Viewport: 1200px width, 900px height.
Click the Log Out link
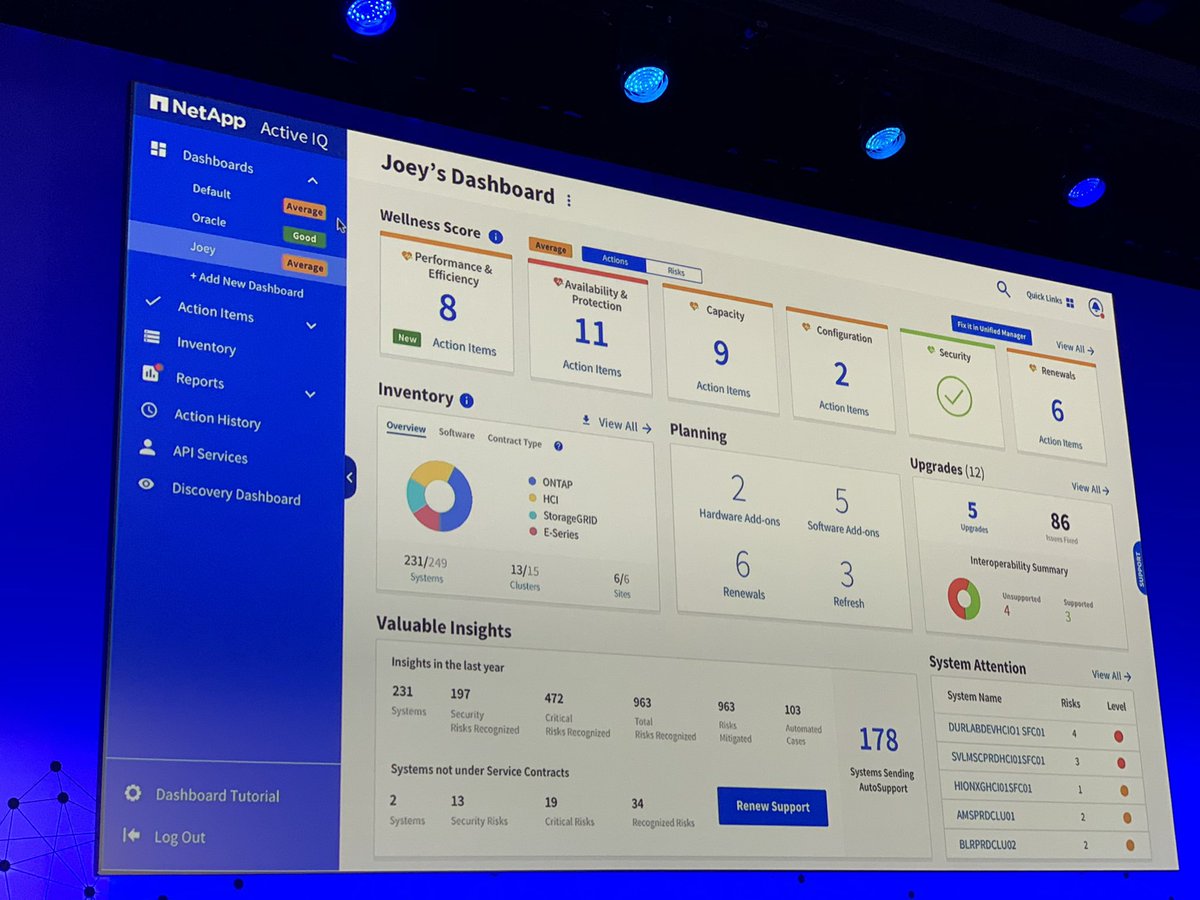[179, 837]
